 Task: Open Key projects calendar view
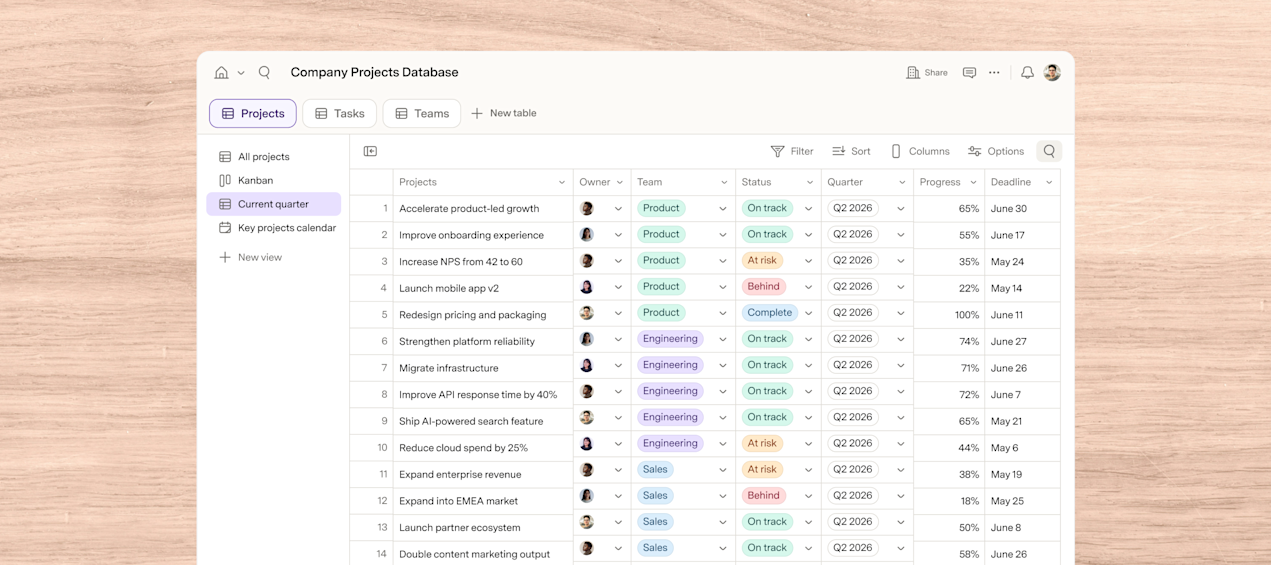274,228
